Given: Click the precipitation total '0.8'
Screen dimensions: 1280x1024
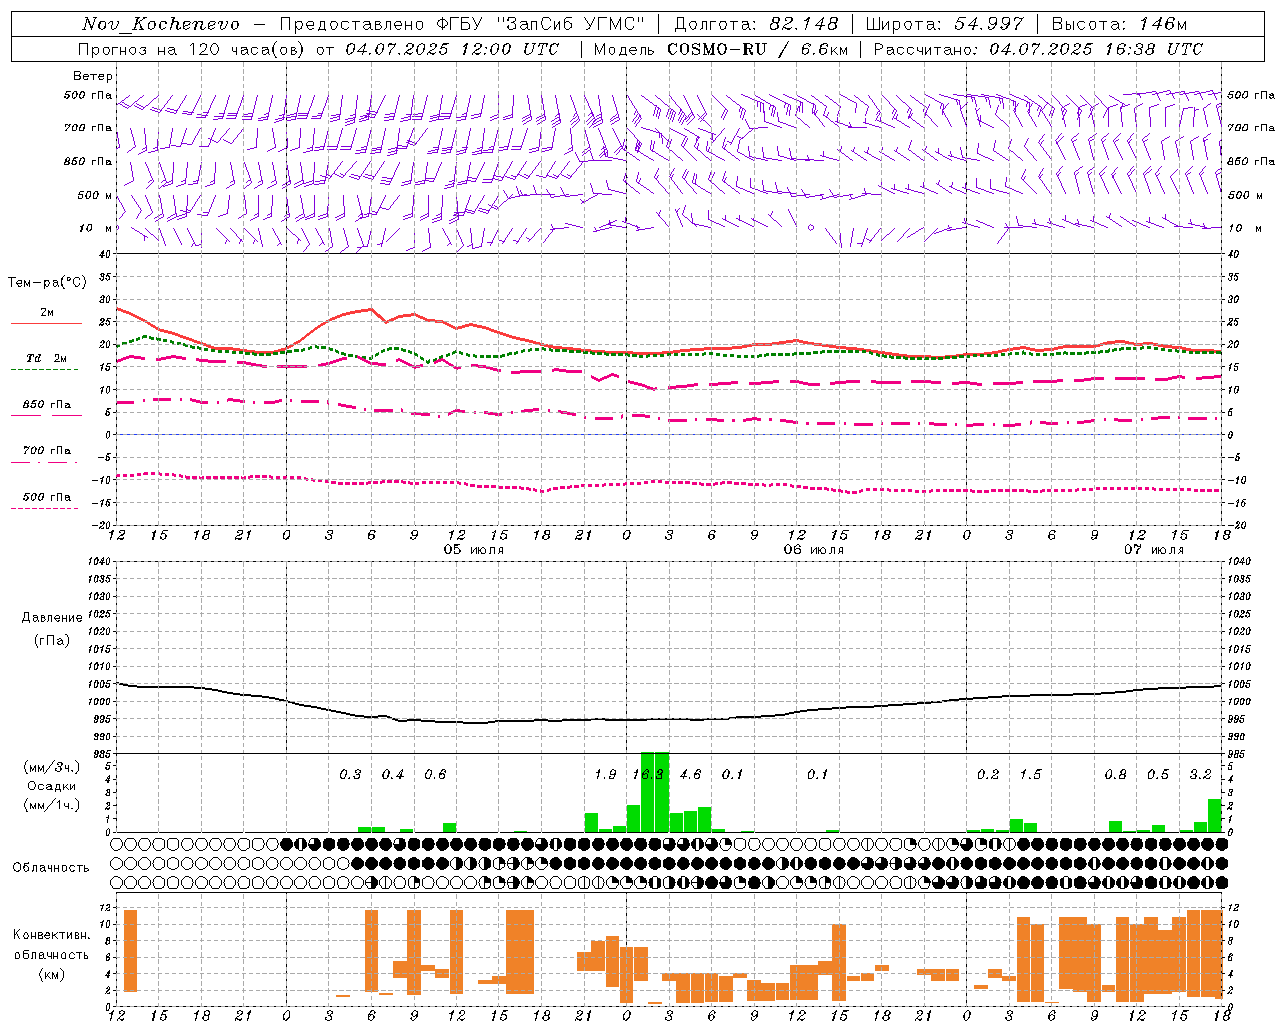Looking at the screenshot, I should coord(1116,774).
